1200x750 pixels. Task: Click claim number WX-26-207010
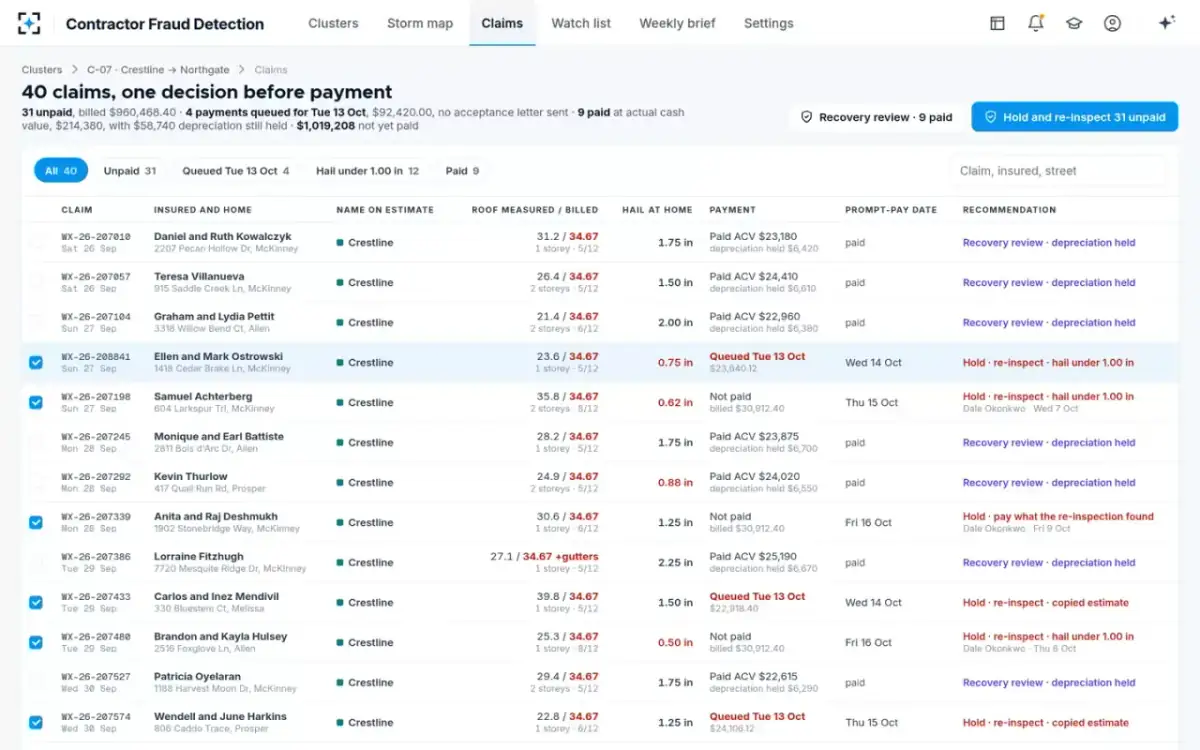click(96, 237)
